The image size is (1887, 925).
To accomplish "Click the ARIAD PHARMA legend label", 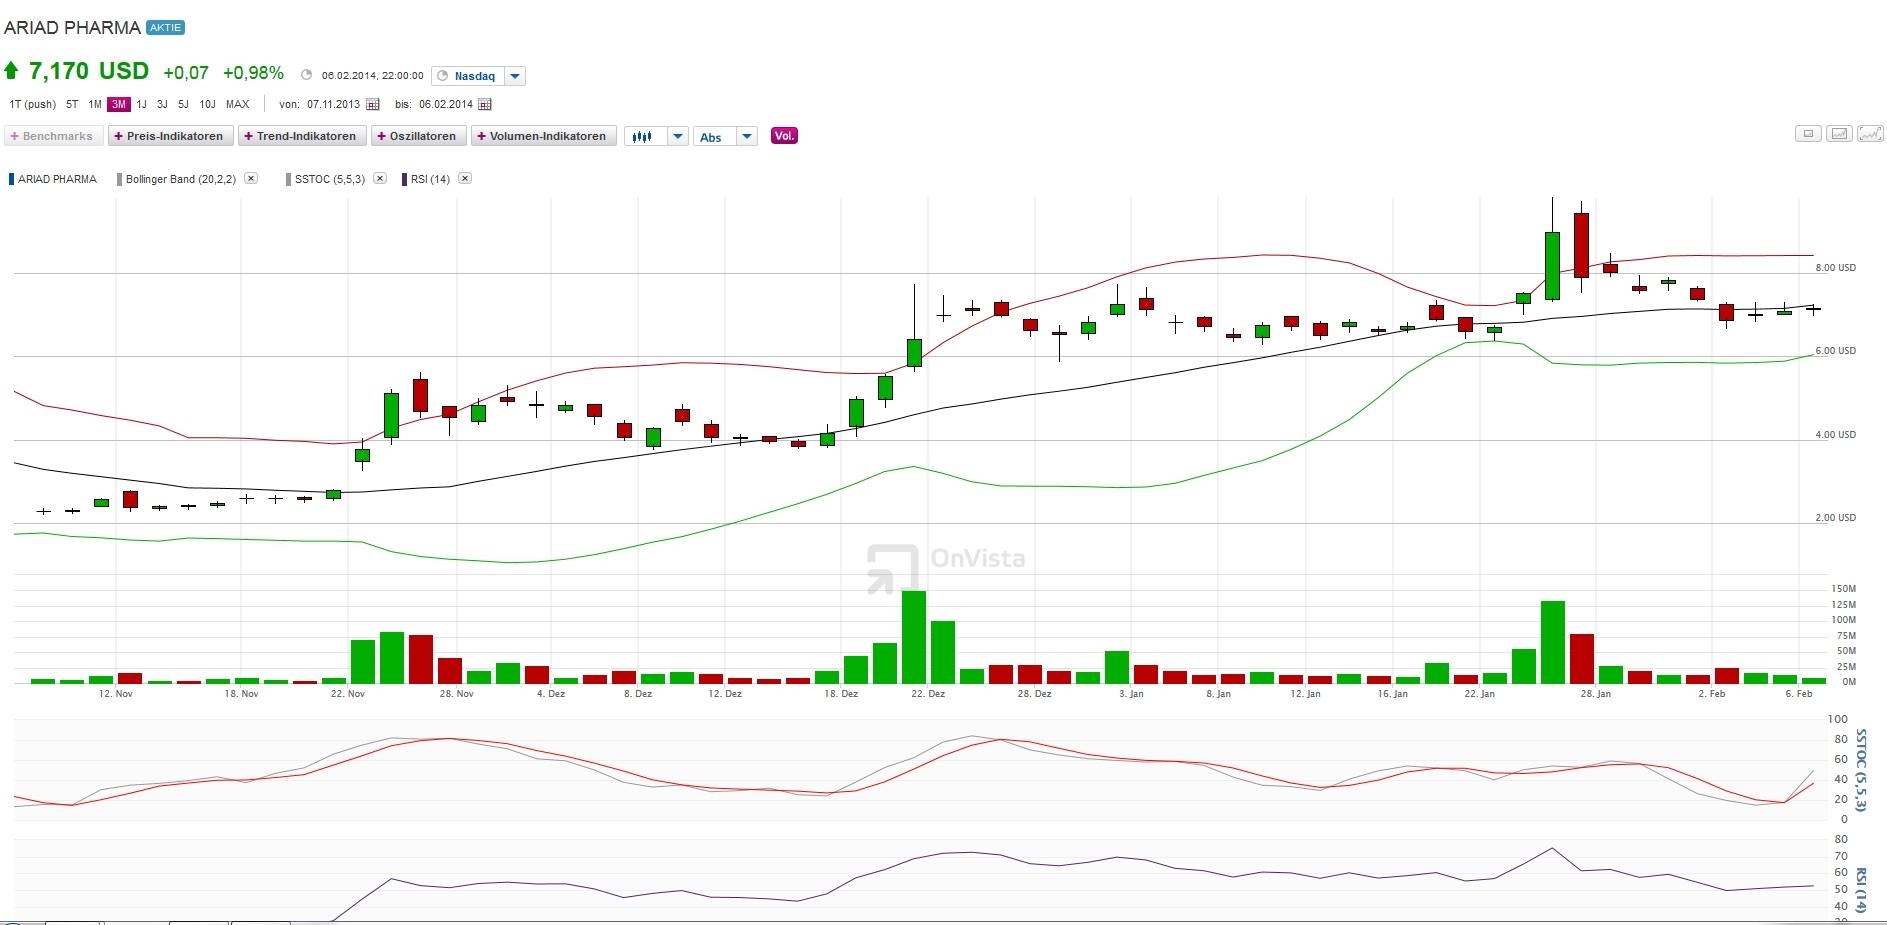I will tap(57, 179).
